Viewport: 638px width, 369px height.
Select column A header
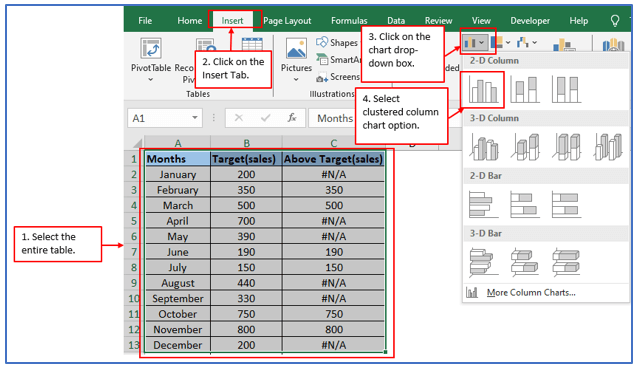[x=177, y=143]
